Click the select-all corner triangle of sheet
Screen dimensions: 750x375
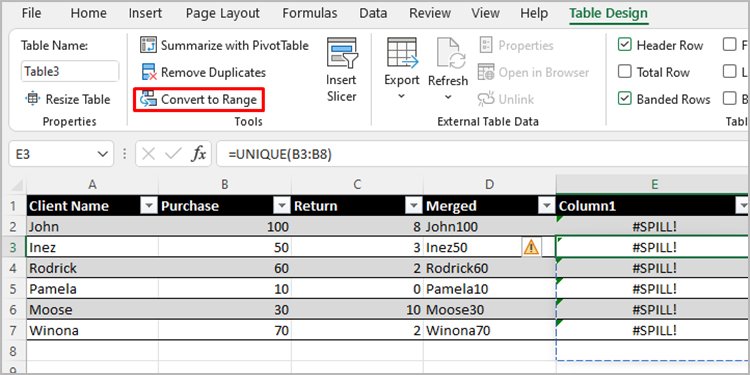18,185
